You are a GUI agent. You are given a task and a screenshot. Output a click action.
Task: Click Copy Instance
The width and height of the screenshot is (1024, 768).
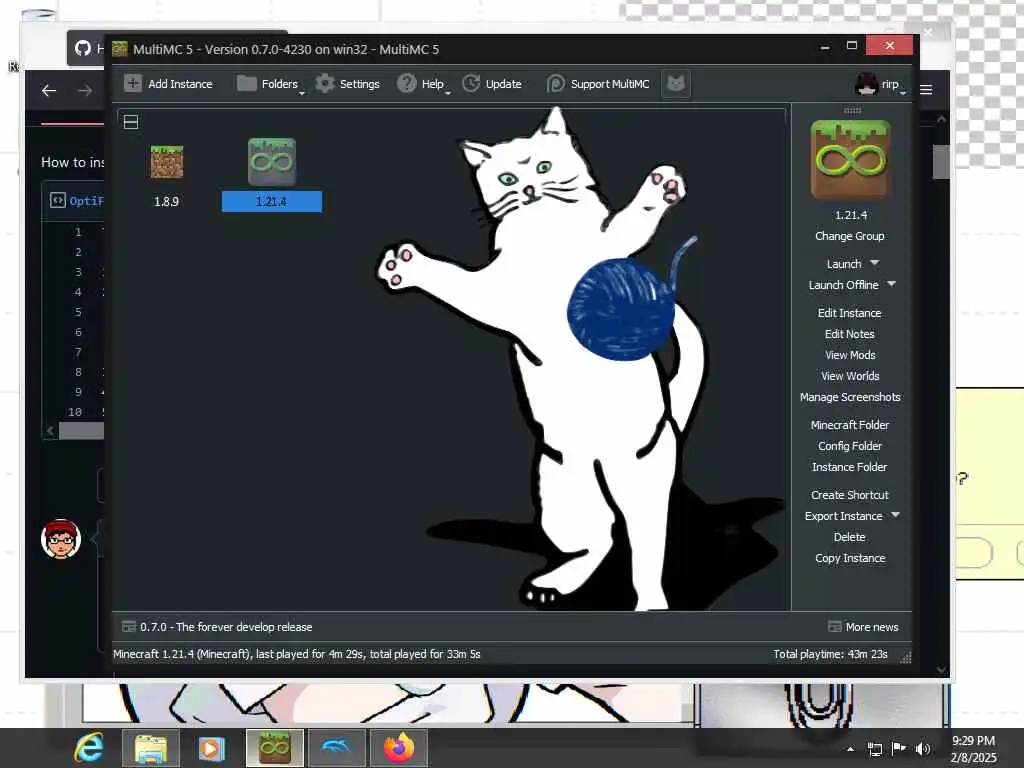pos(850,558)
